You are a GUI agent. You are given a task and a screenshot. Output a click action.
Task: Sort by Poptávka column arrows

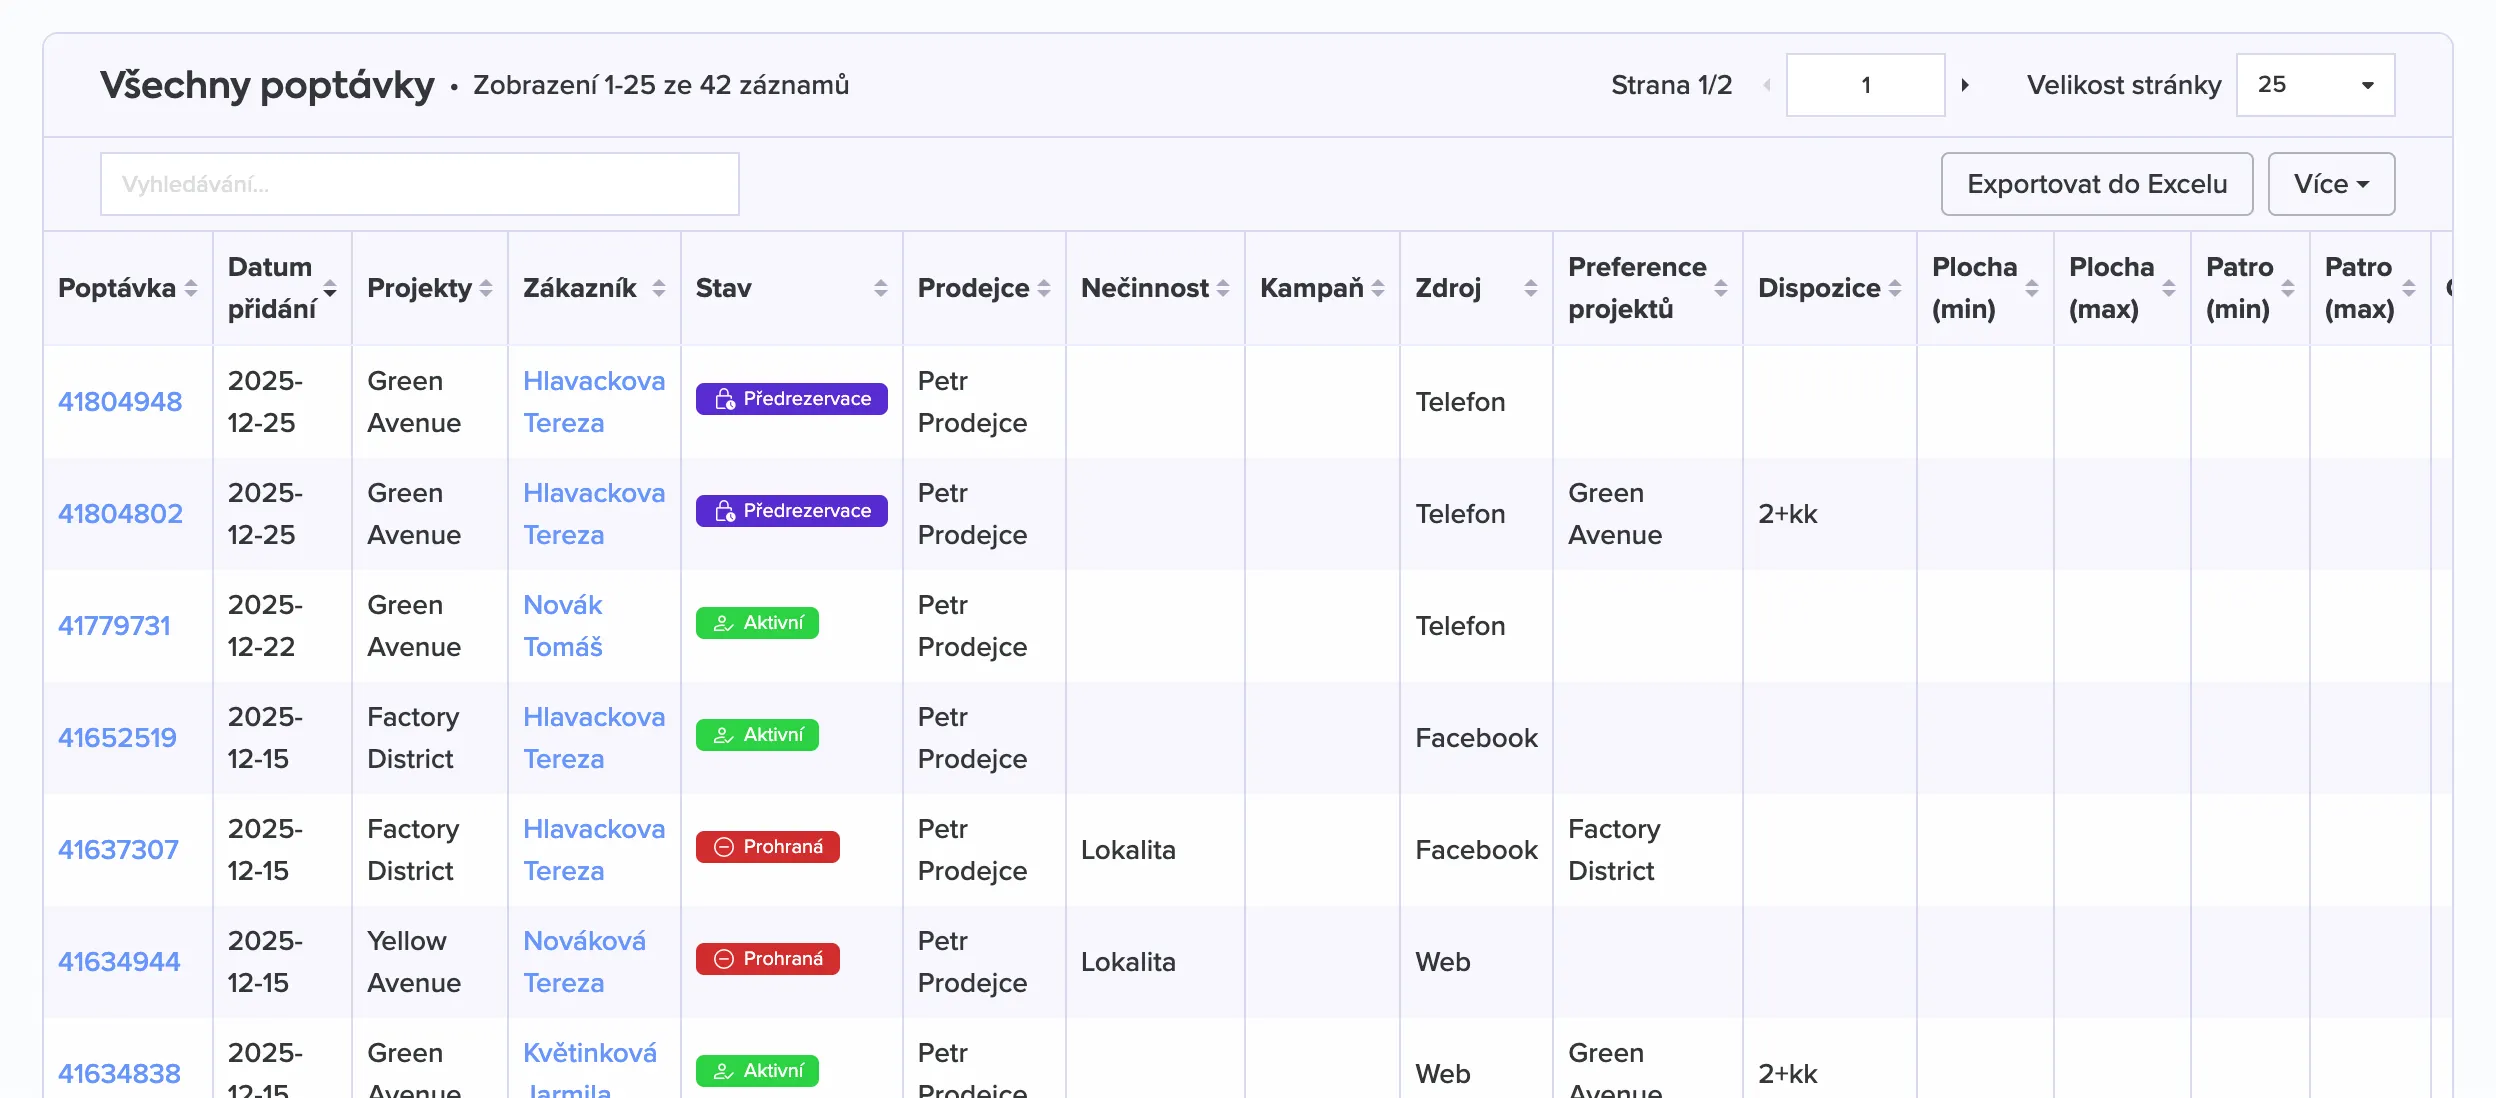(191, 288)
